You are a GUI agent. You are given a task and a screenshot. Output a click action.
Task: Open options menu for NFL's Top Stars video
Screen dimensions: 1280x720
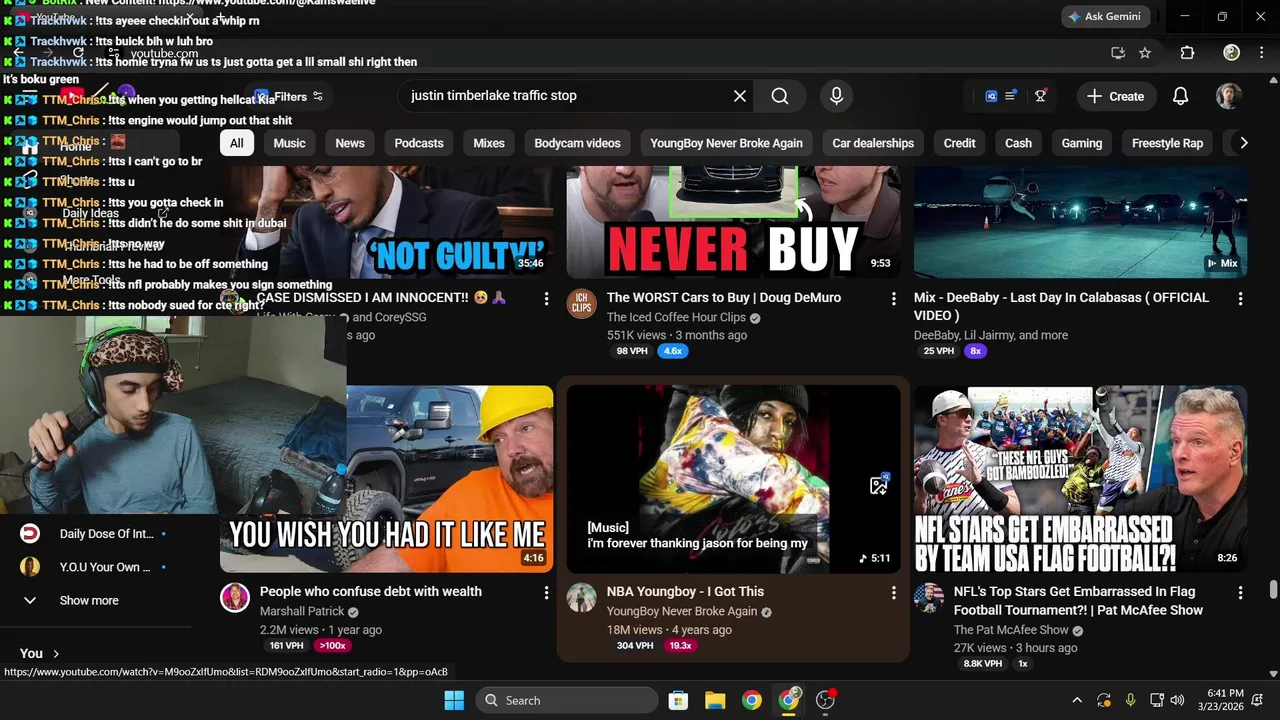[1240, 592]
